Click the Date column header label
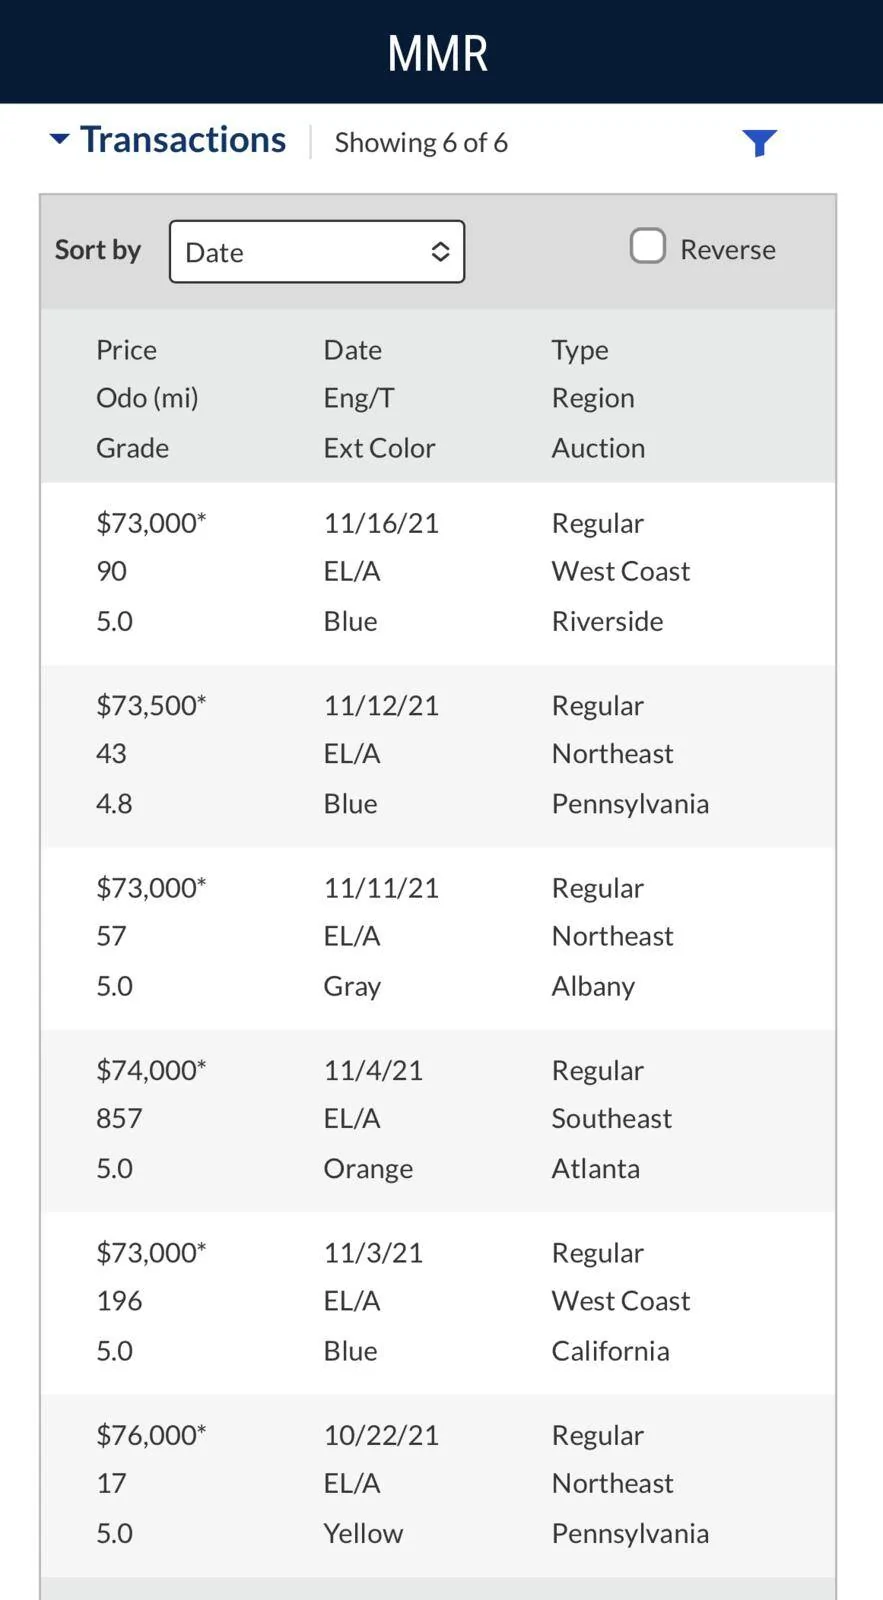Viewport: 883px width, 1600px height. click(353, 350)
